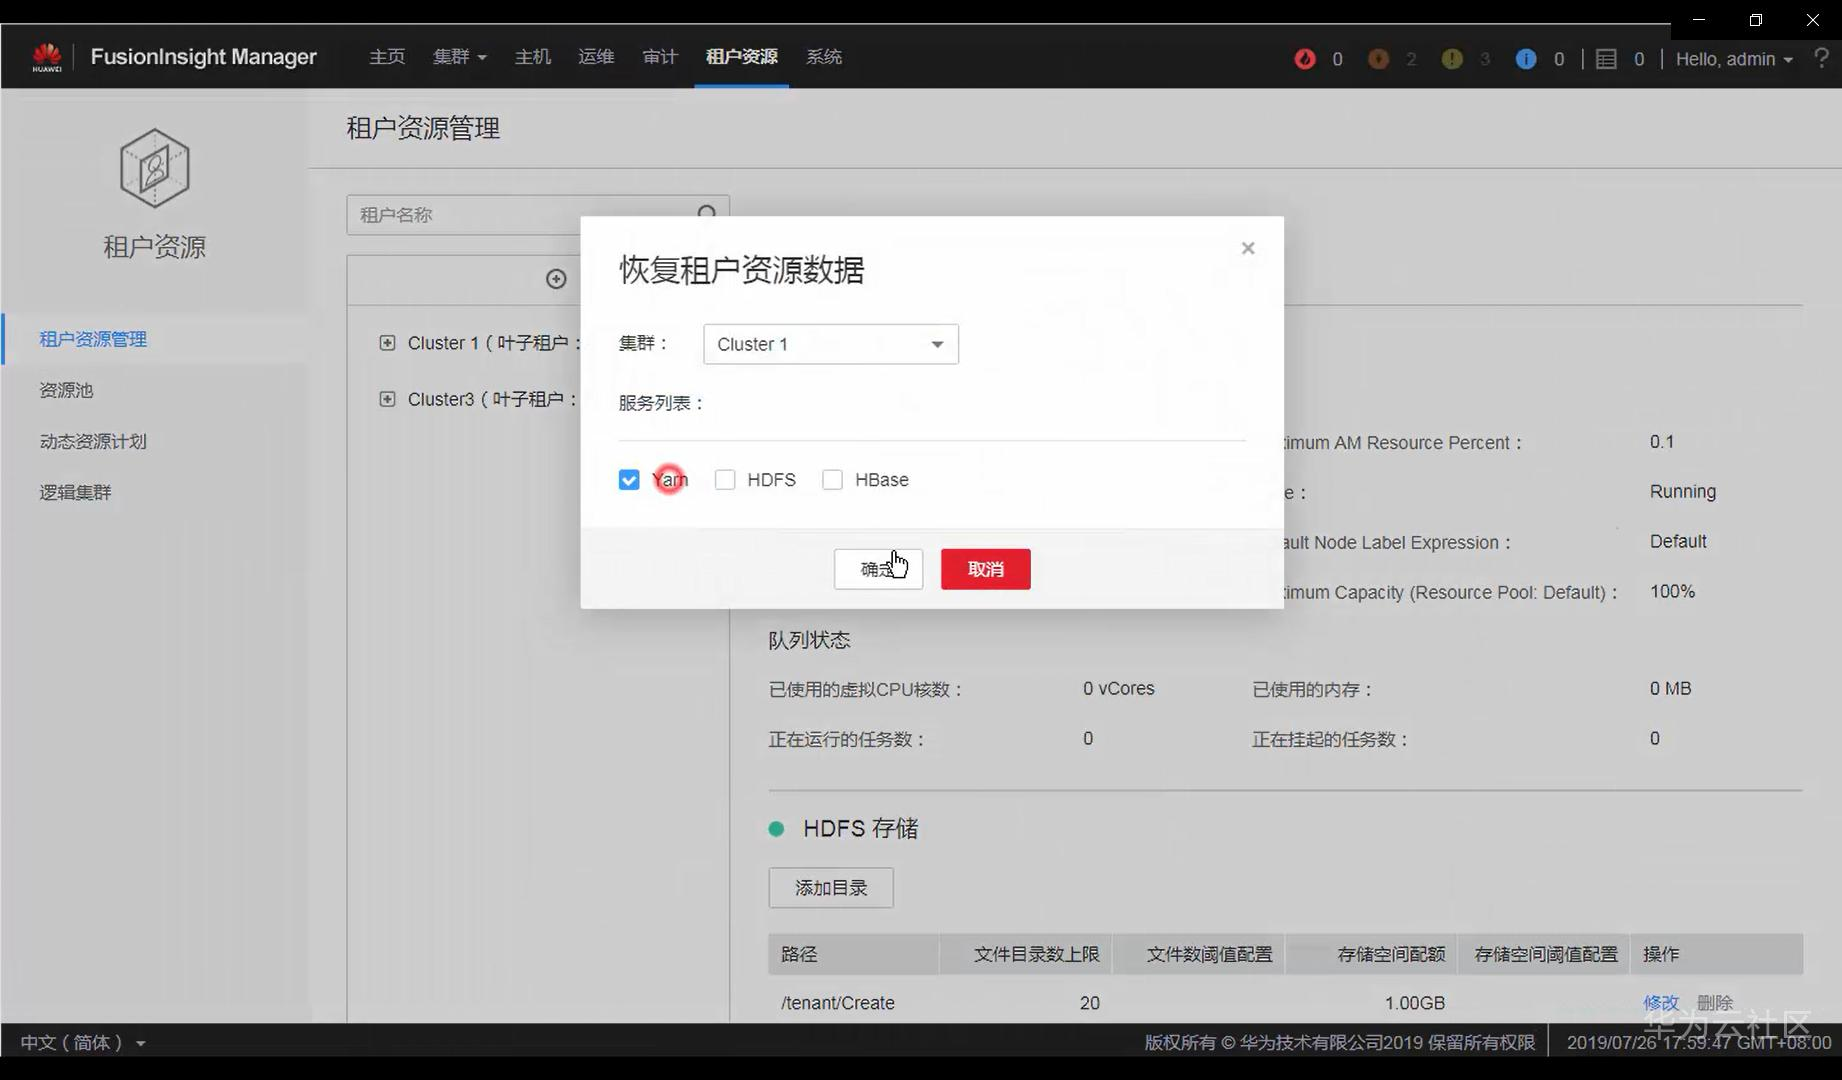
Task: Open help question mark icon
Action: [x=1822, y=58]
